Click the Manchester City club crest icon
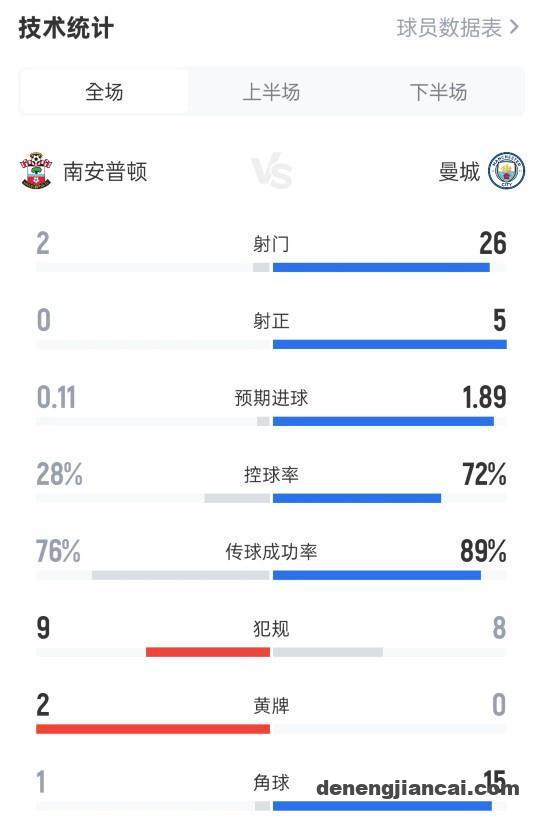 coord(506,171)
